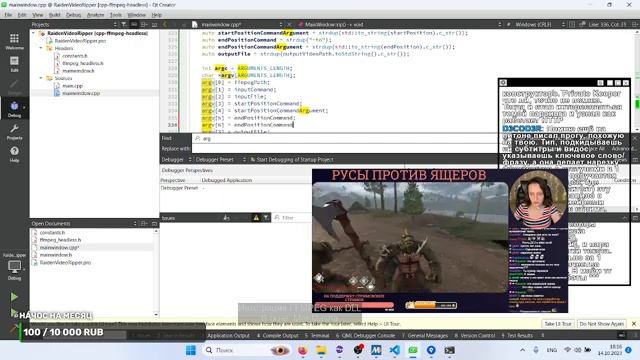Select mainwindow.cpp in Sources folder
The width and height of the screenshot is (640, 360).
point(81,93)
